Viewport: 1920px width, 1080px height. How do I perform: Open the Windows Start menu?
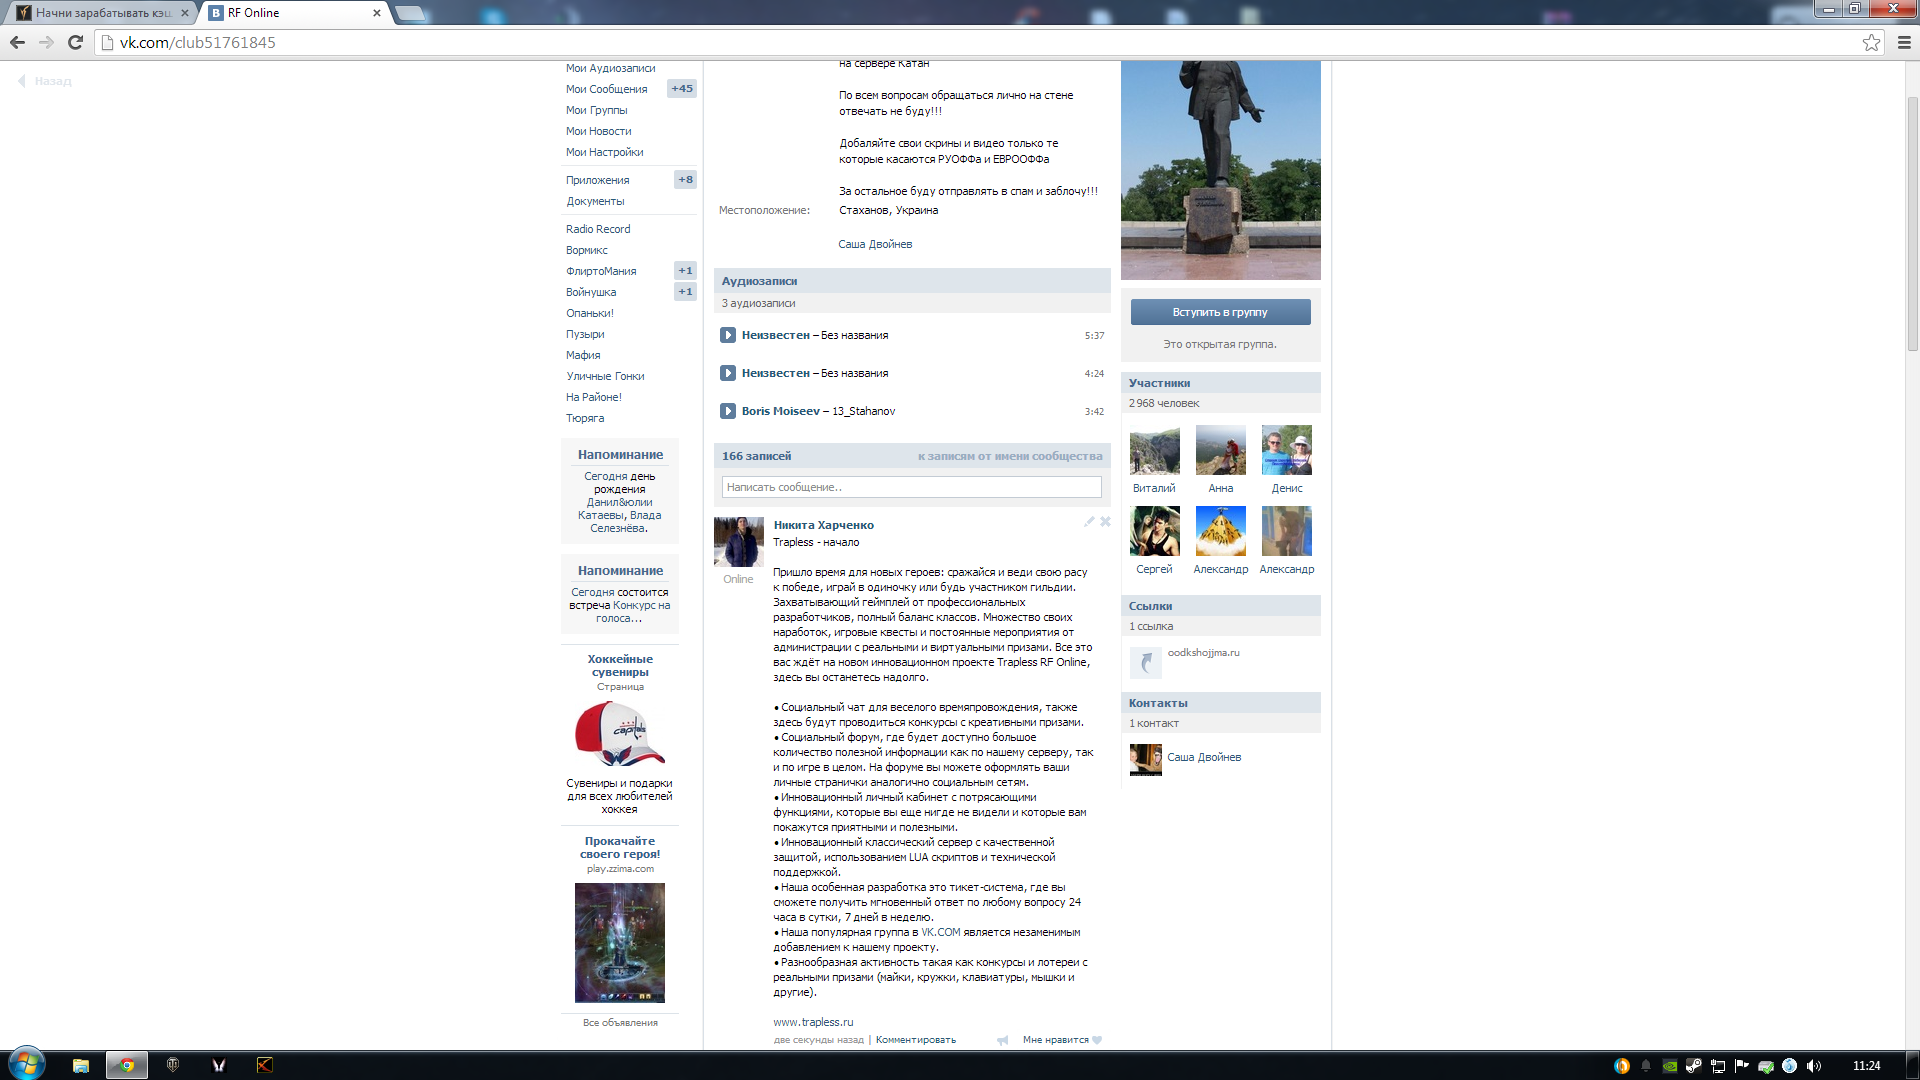[26, 1064]
